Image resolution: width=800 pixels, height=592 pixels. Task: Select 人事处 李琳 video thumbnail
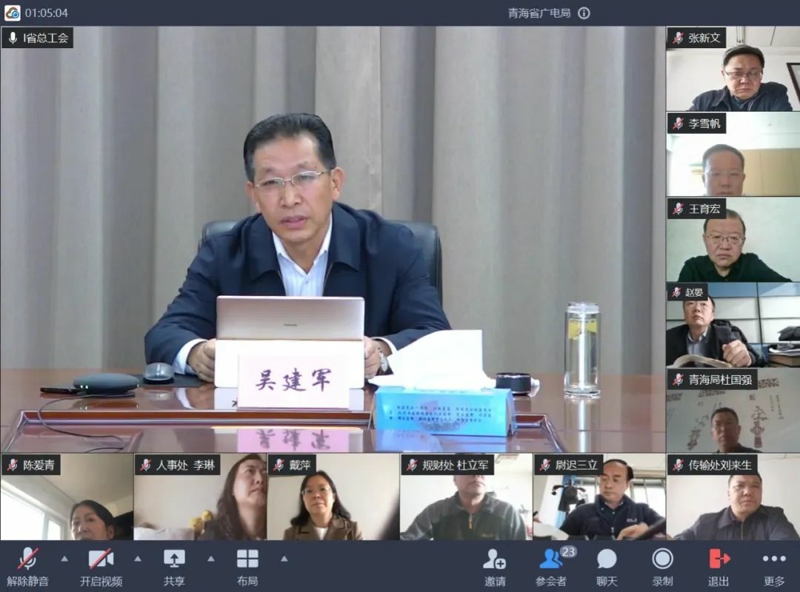point(200,497)
